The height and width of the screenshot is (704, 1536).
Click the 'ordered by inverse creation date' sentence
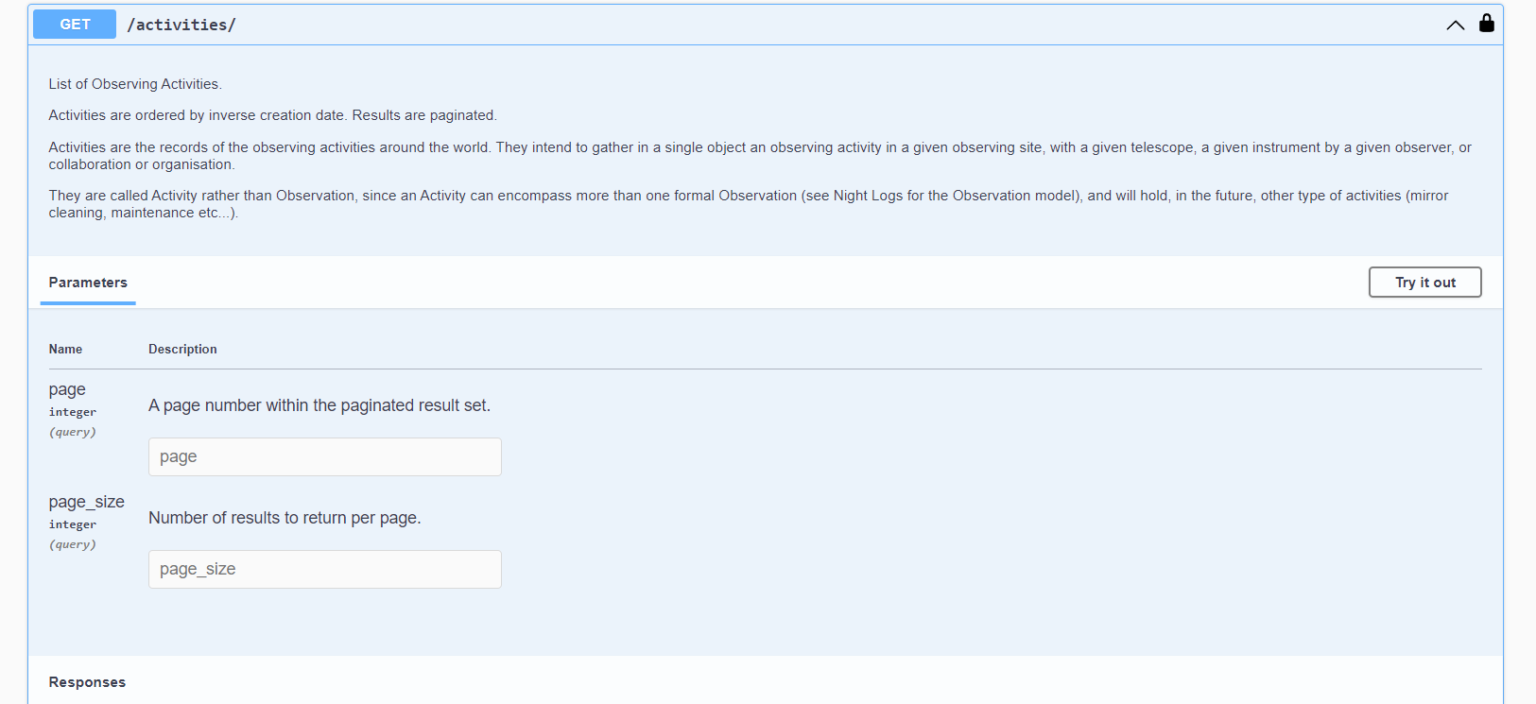coord(272,115)
